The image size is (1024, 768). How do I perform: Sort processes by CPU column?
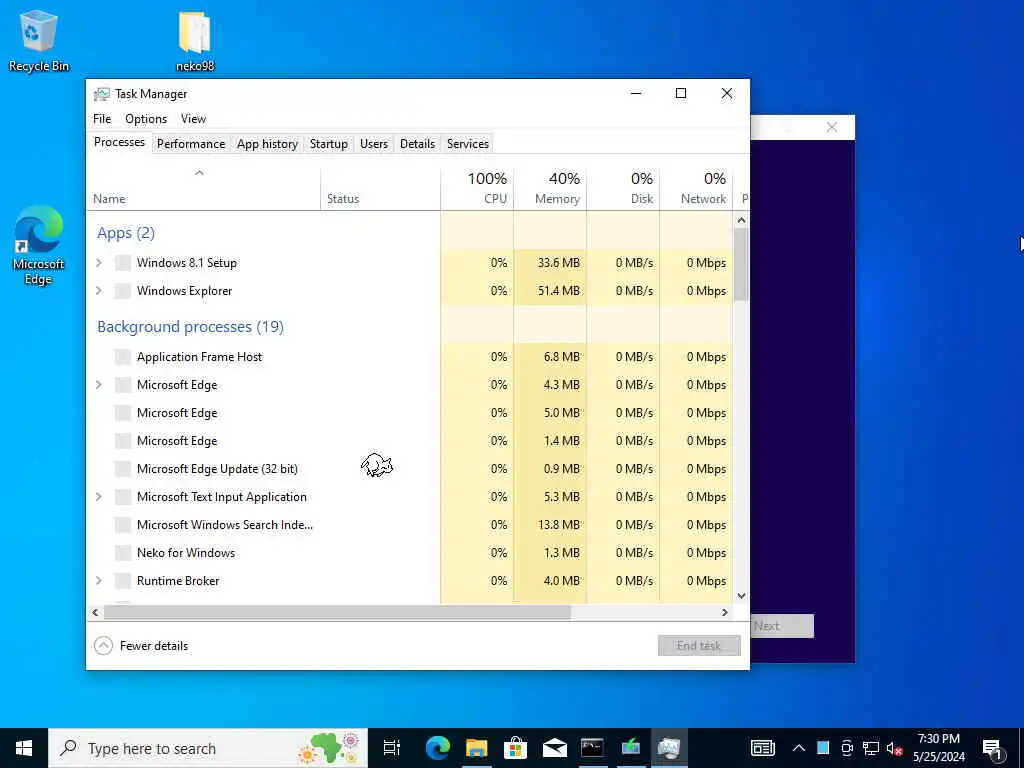pyautogui.click(x=477, y=188)
